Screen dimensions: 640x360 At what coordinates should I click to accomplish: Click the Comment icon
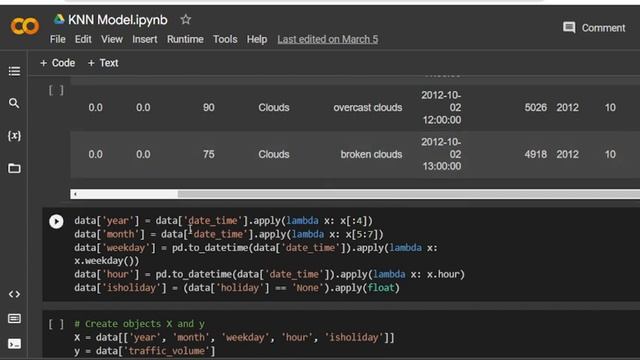coord(569,28)
